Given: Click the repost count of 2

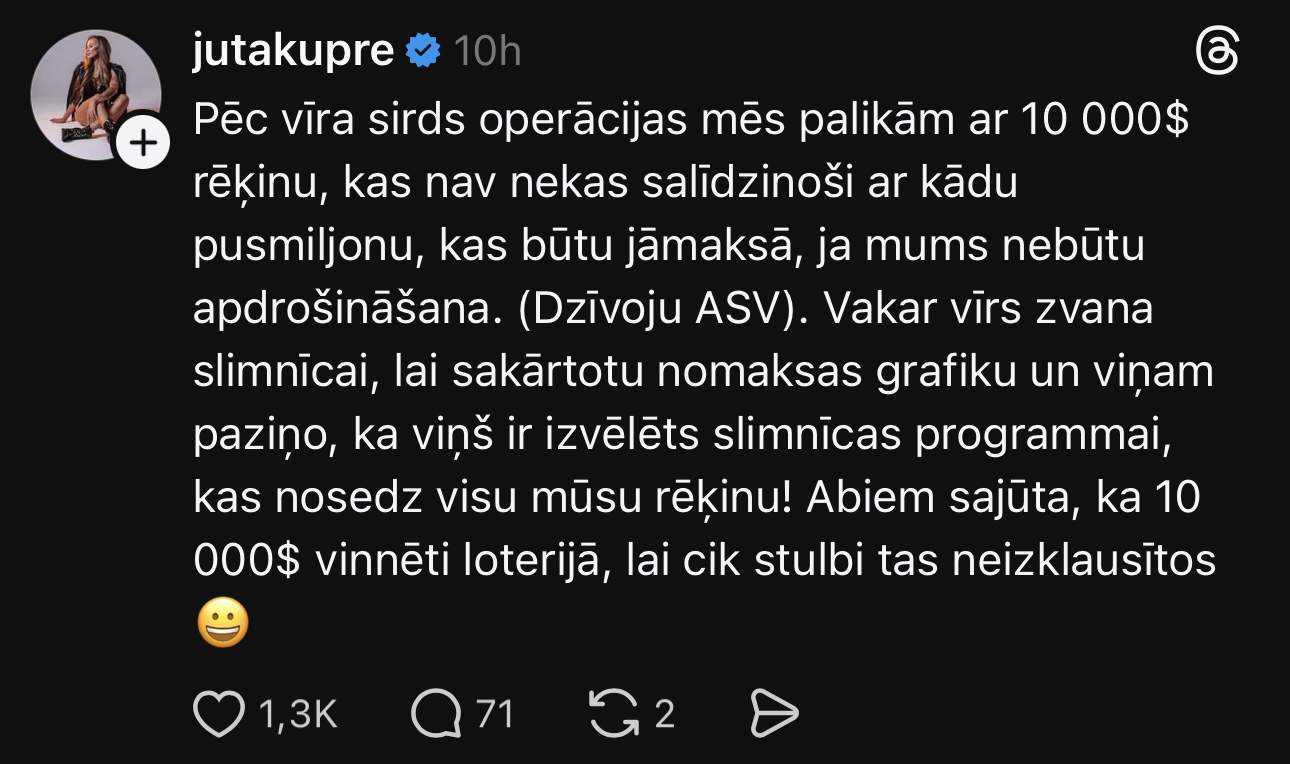Looking at the screenshot, I should point(664,715).
